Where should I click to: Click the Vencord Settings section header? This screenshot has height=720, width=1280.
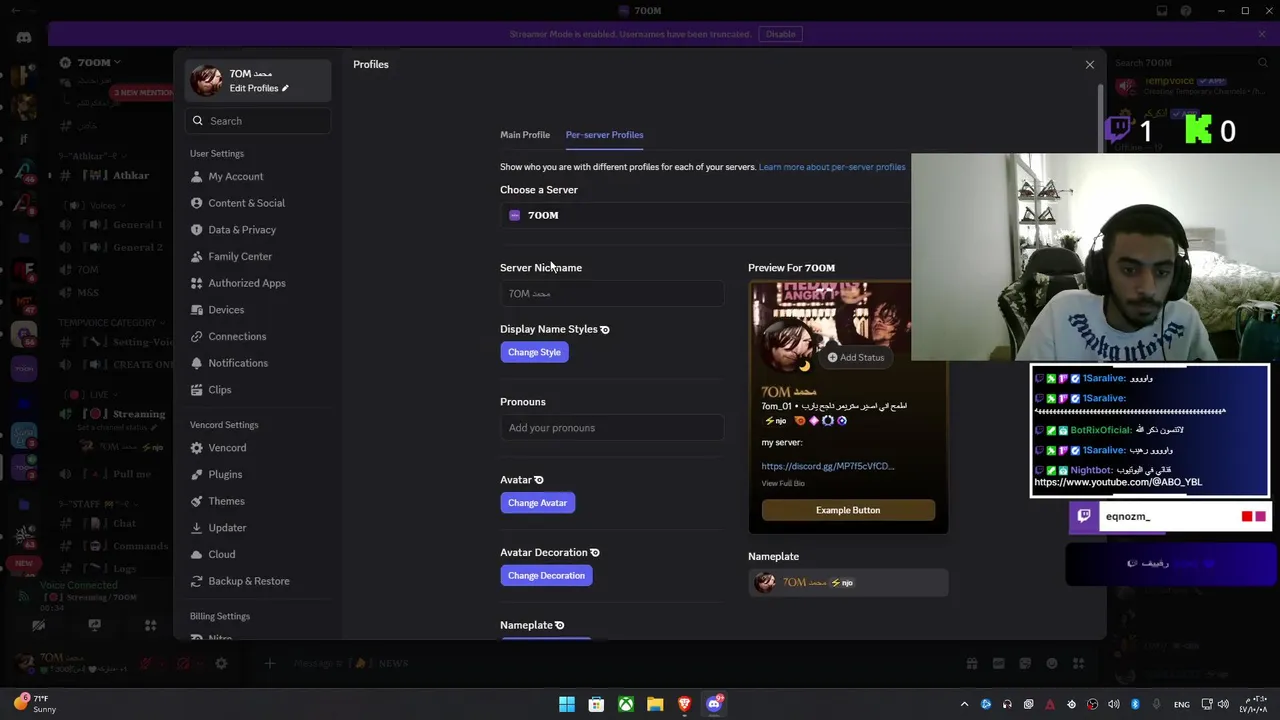coord(224,425)
